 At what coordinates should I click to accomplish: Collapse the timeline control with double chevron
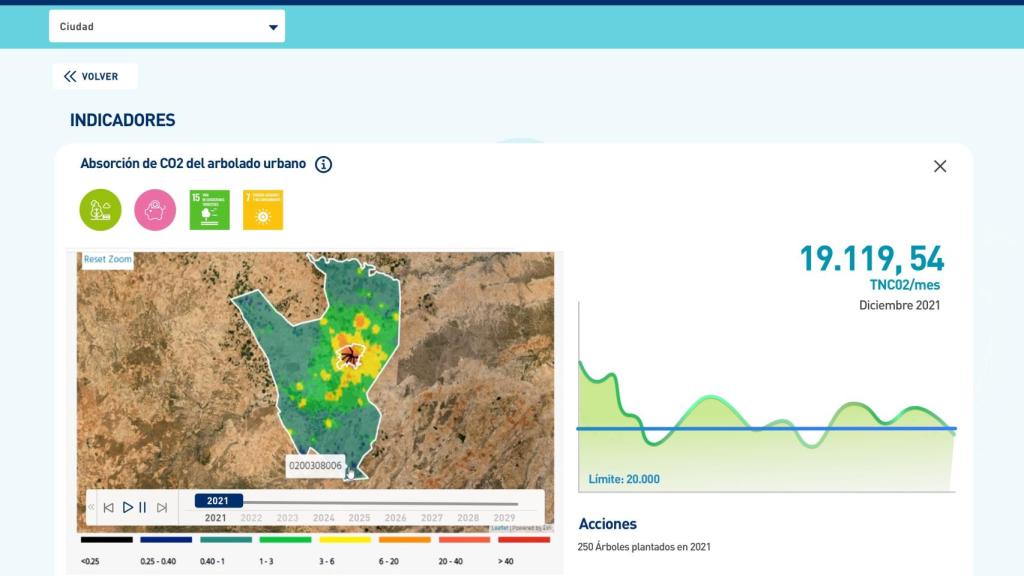click(92, 508)
